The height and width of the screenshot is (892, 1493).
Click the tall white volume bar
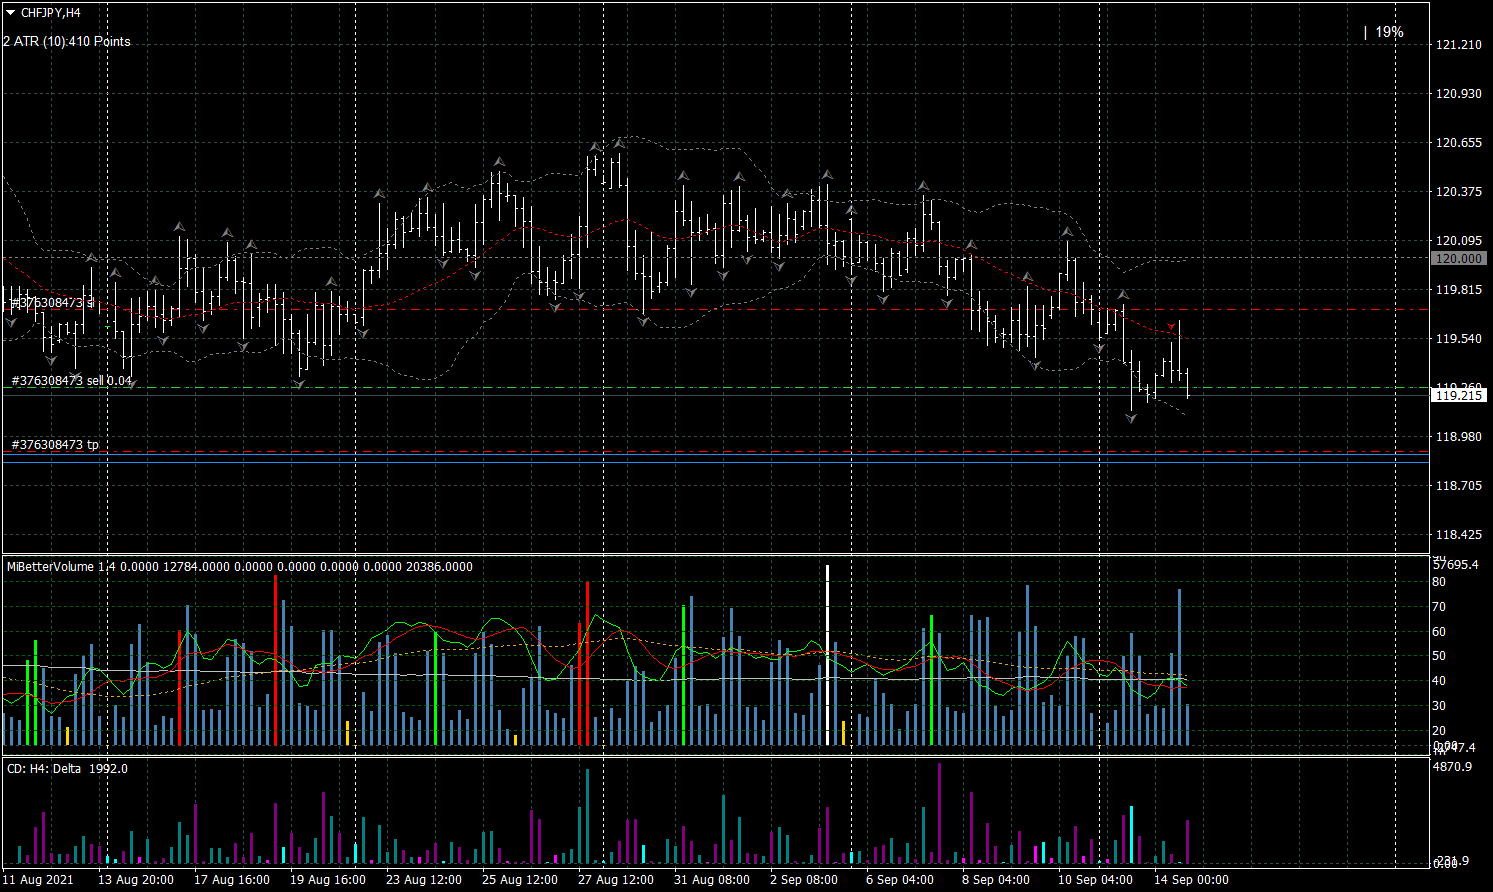pos(827,655)
